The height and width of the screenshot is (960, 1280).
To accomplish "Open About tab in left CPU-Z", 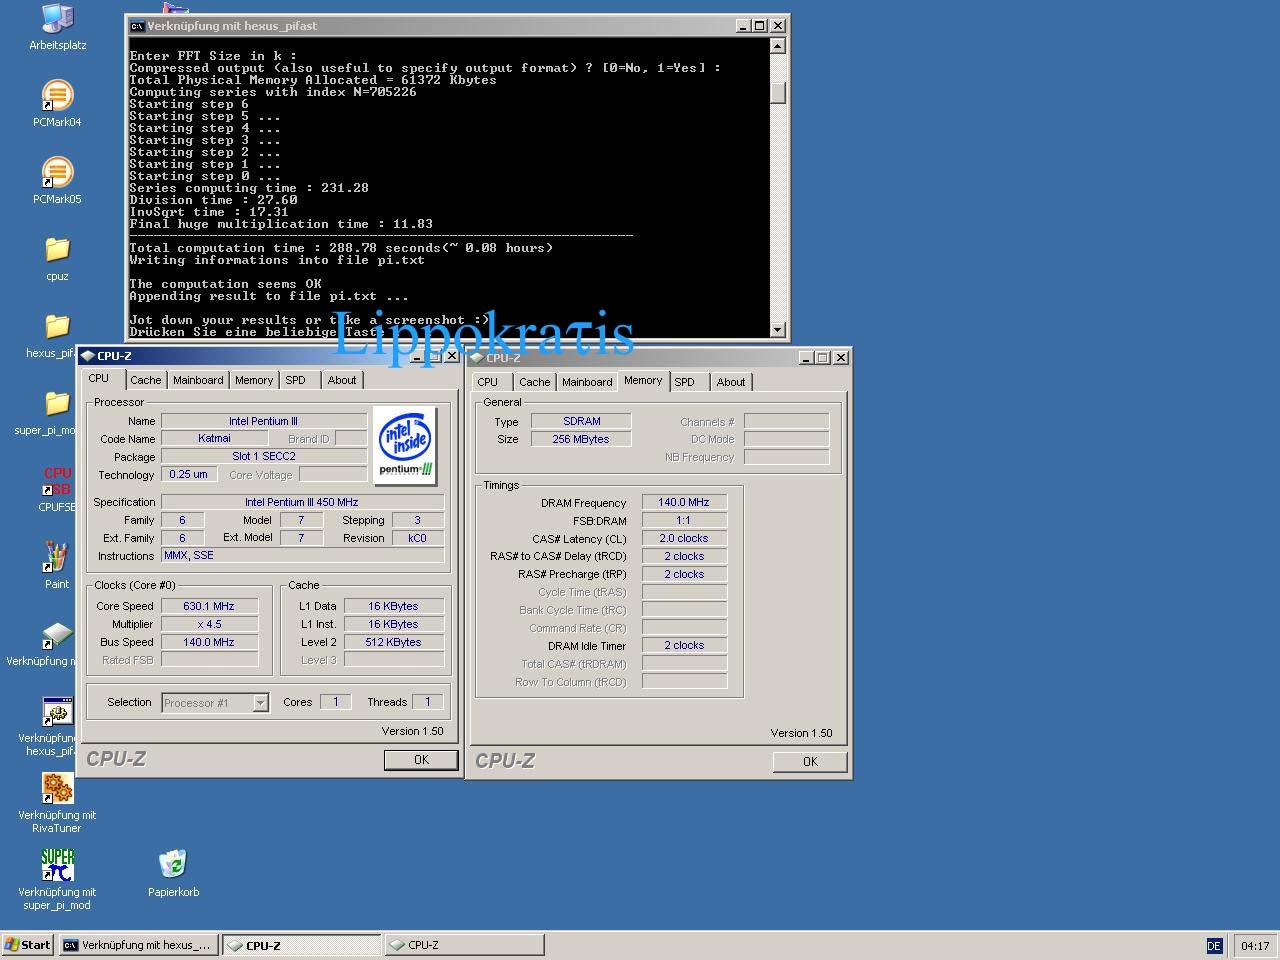I will coord(342,380).
